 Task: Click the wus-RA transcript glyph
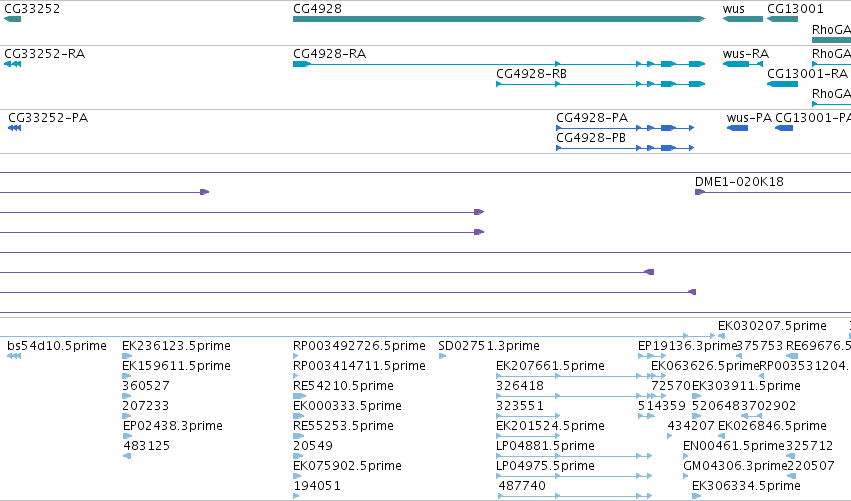(x=742, y=64)
